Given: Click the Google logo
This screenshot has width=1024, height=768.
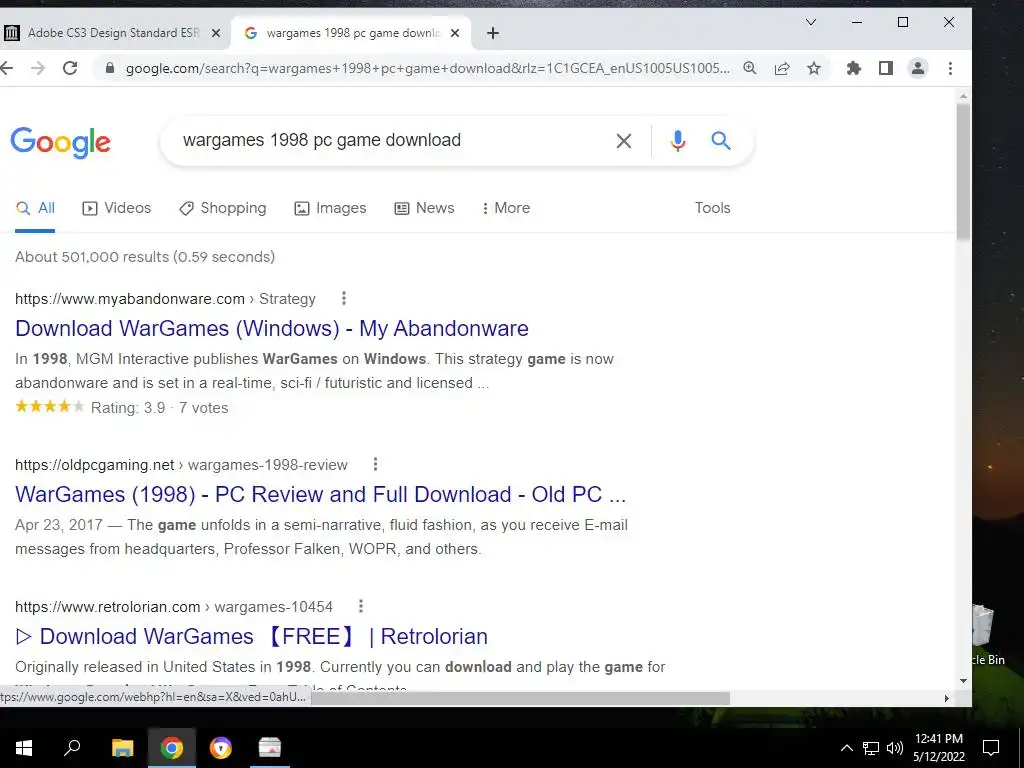Looking at the screenshot, I should pos(60,142).
